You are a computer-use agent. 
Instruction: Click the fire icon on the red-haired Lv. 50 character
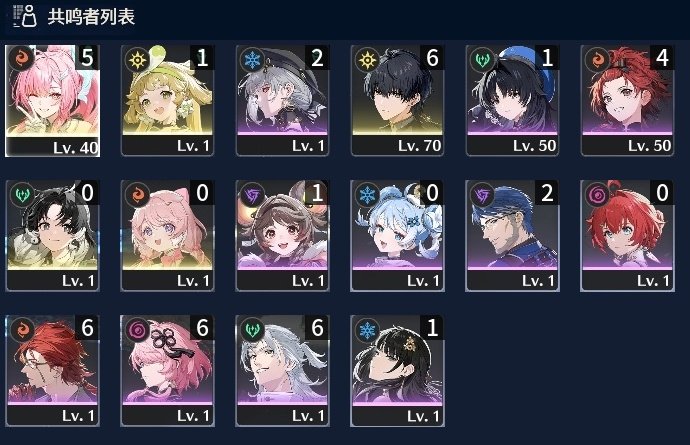coord(597,59)
